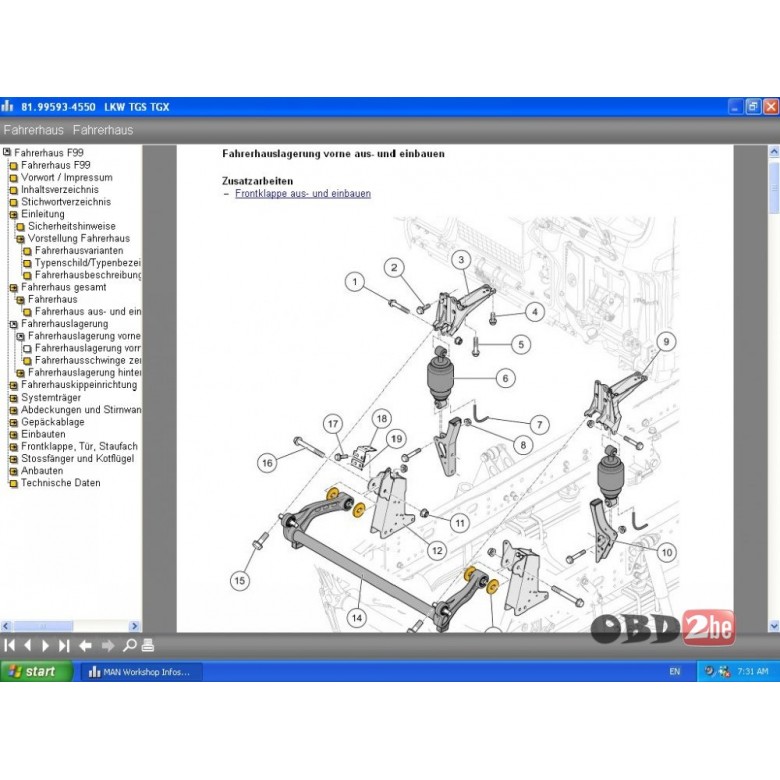Click the system tray clock 7:31 AM
This screenshot has height=780, width=780.
pyautogui.click(x=753, y=672)
